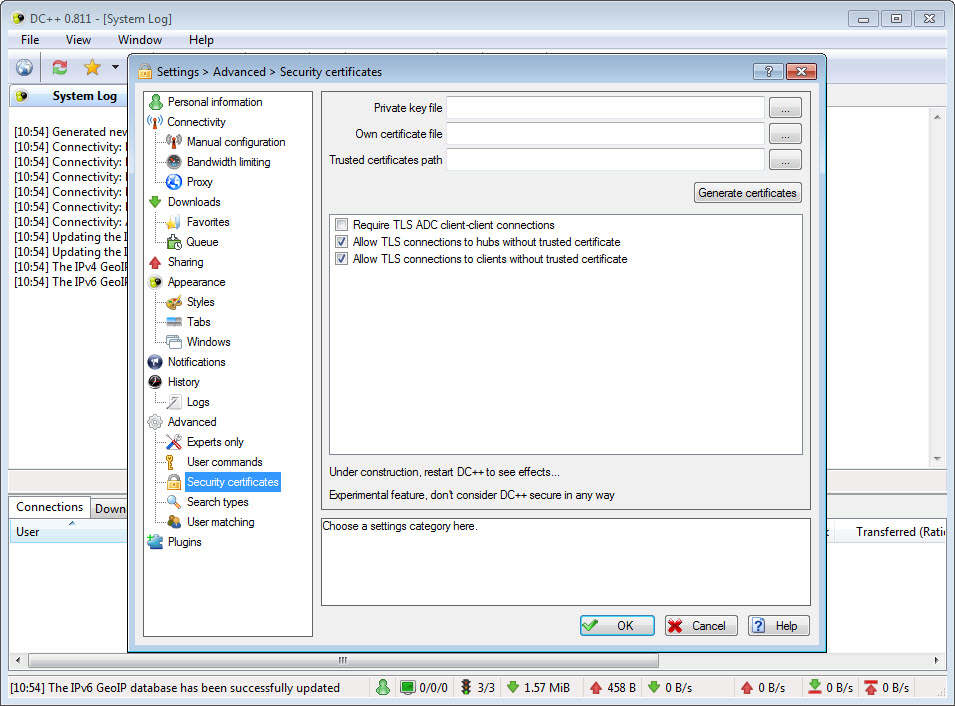Click the Manual configuration icon
Image resolution: width=955 pixels, height=706 pixels.
point(174,142)
